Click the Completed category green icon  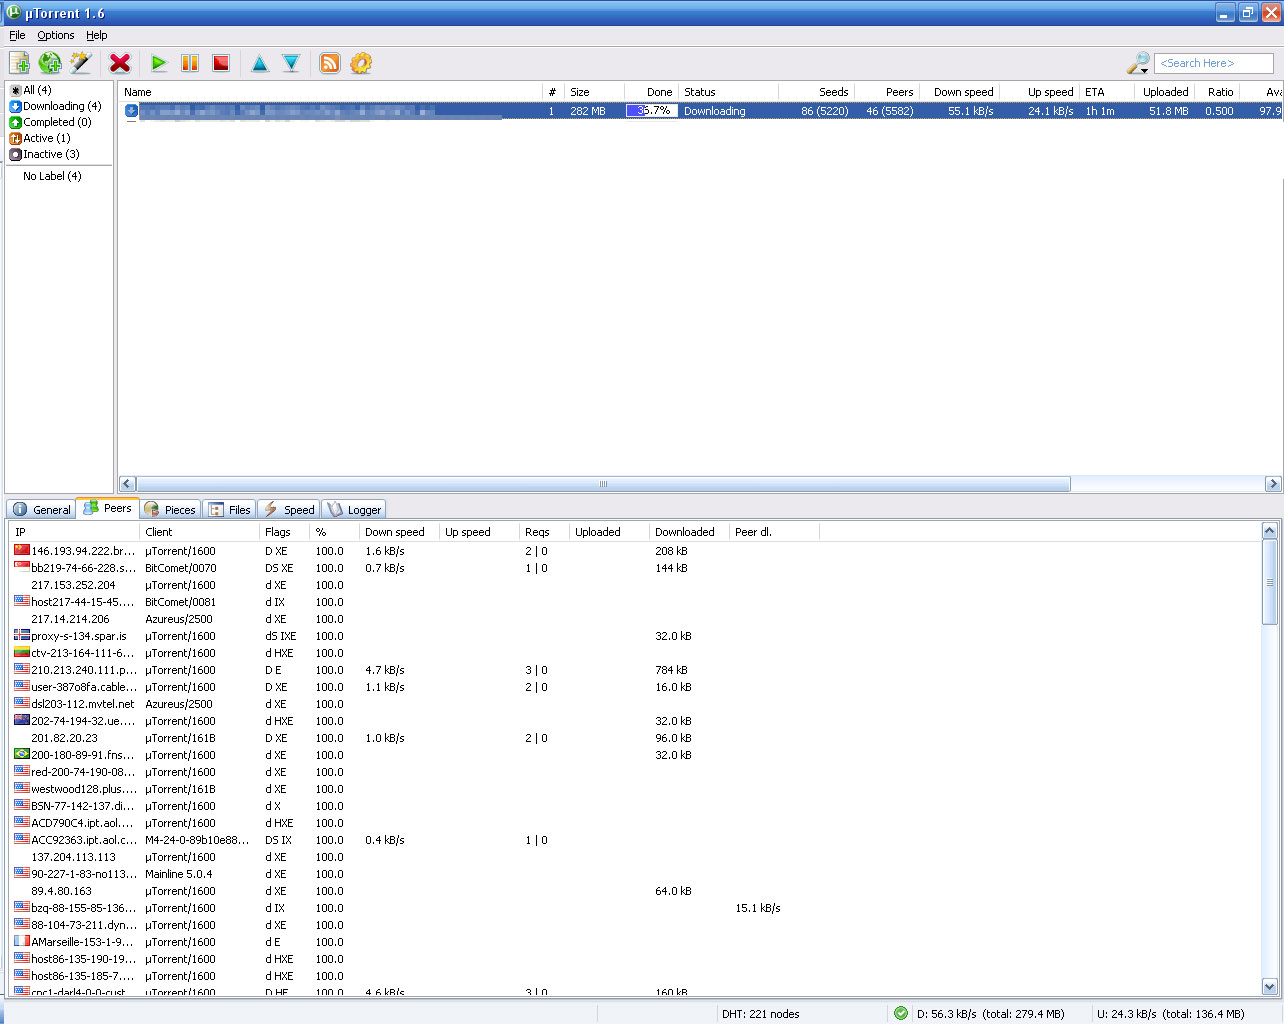(16, 122)
